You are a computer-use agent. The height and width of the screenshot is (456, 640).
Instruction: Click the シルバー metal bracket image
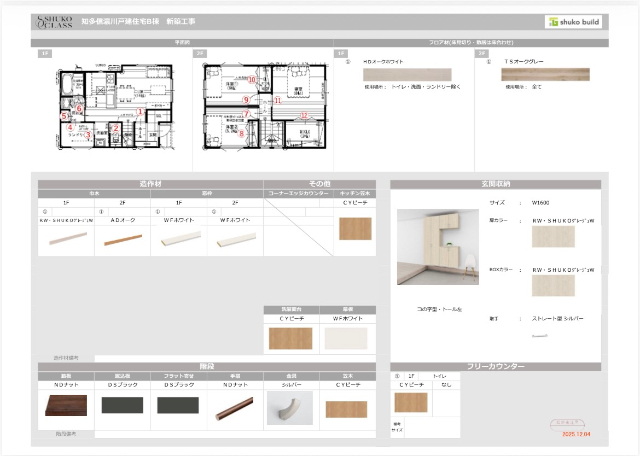point(289,407)
